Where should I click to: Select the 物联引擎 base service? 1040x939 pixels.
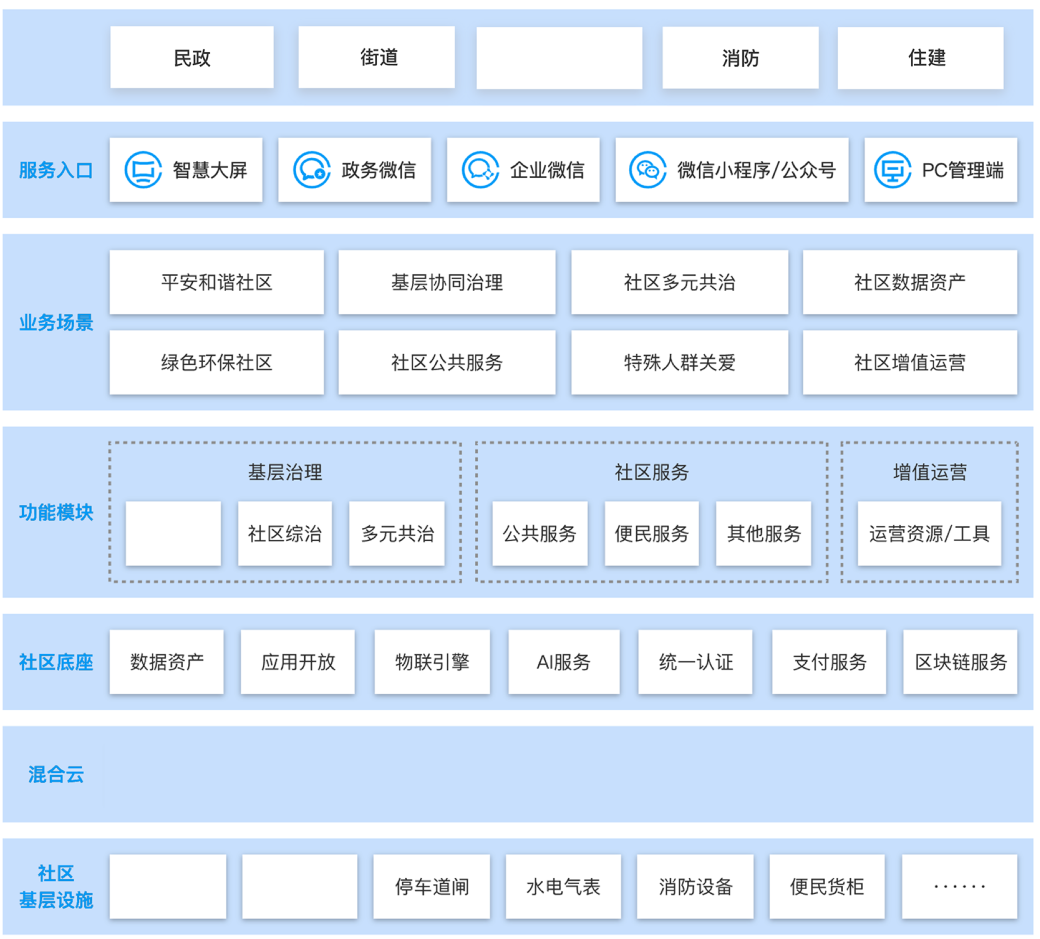[x=432, y=662]
